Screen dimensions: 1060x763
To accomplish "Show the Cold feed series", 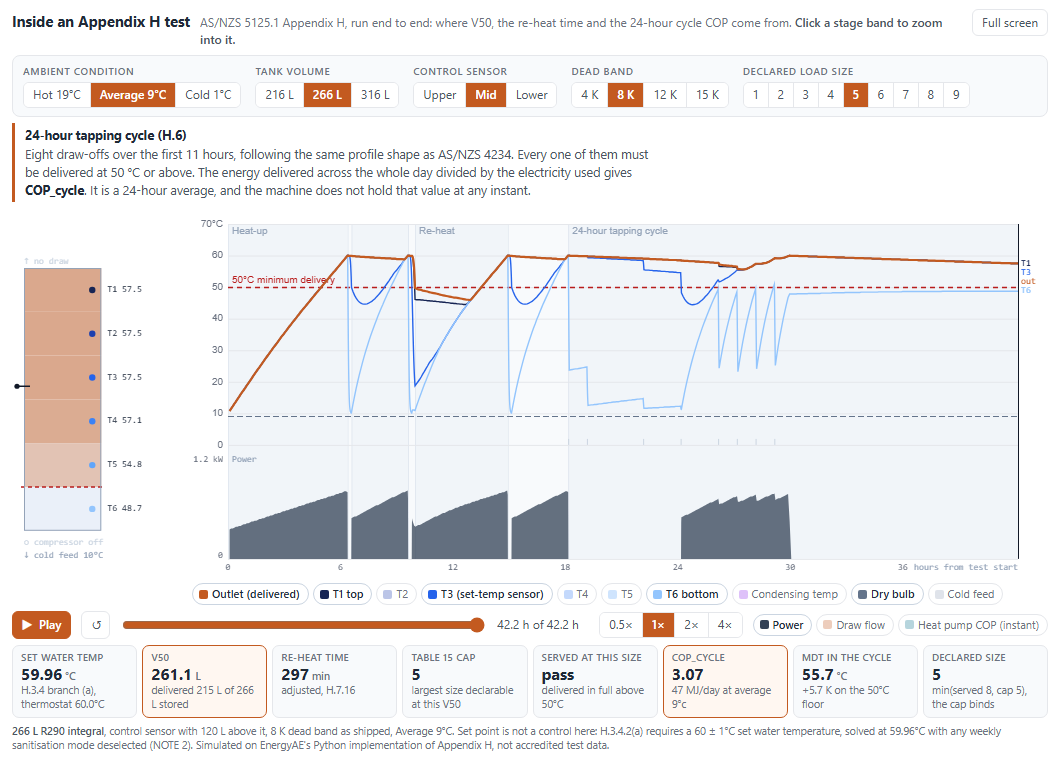I will (x=965, y=595).
